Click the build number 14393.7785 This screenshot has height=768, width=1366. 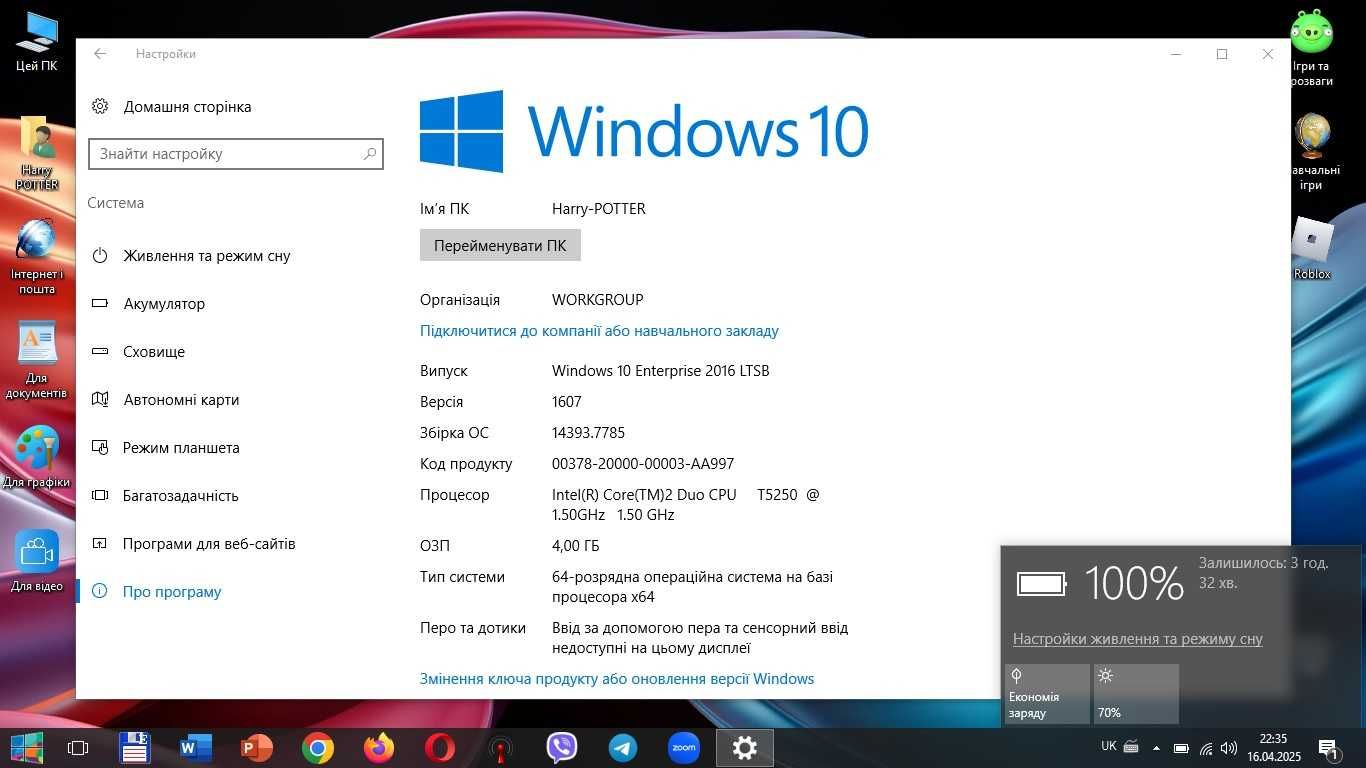(x=588, y=433)
